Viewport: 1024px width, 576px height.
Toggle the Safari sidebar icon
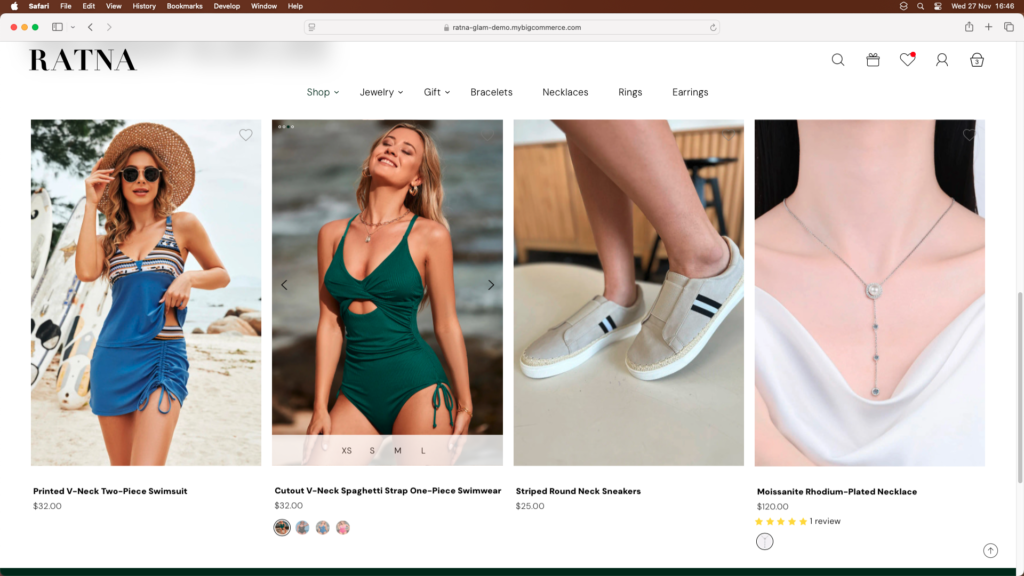coord(57,27)
